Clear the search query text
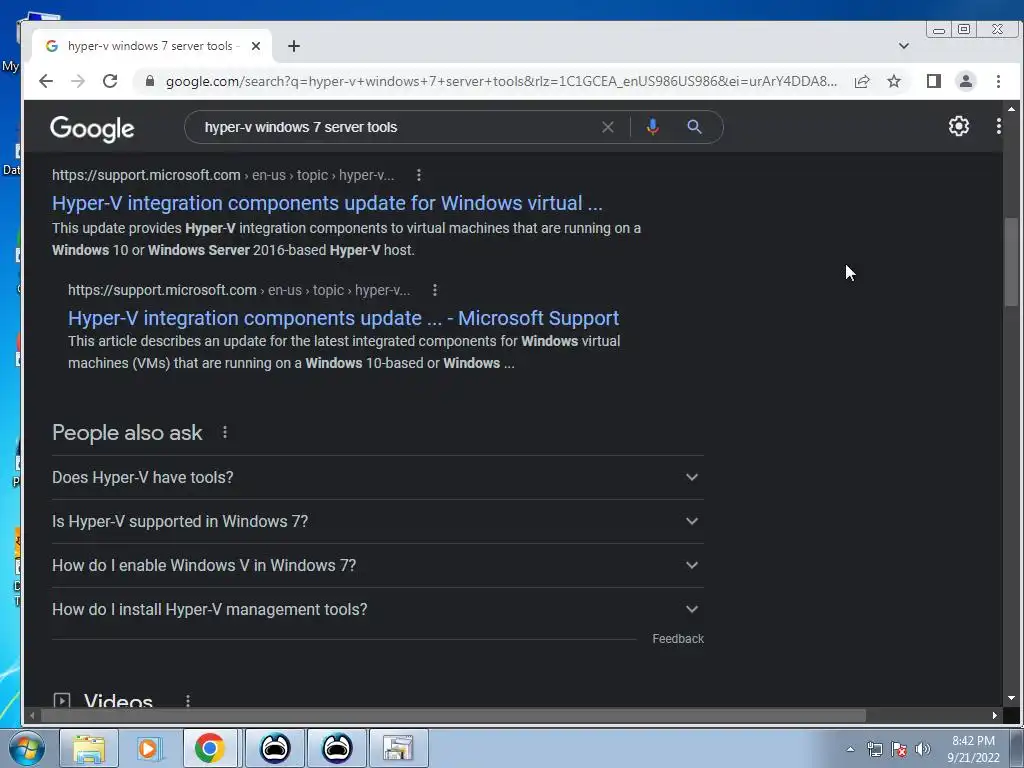The image size is (1024, 768). pyautogui.click(x=607, y=127)
